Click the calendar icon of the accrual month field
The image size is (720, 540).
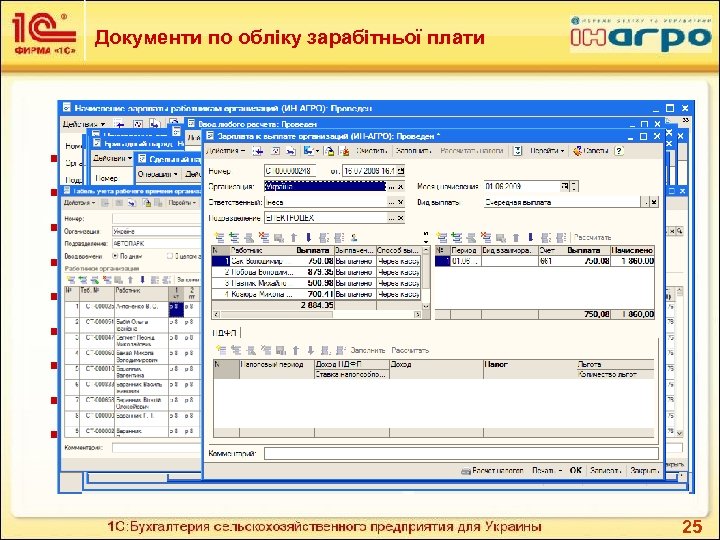coord(564,186)
